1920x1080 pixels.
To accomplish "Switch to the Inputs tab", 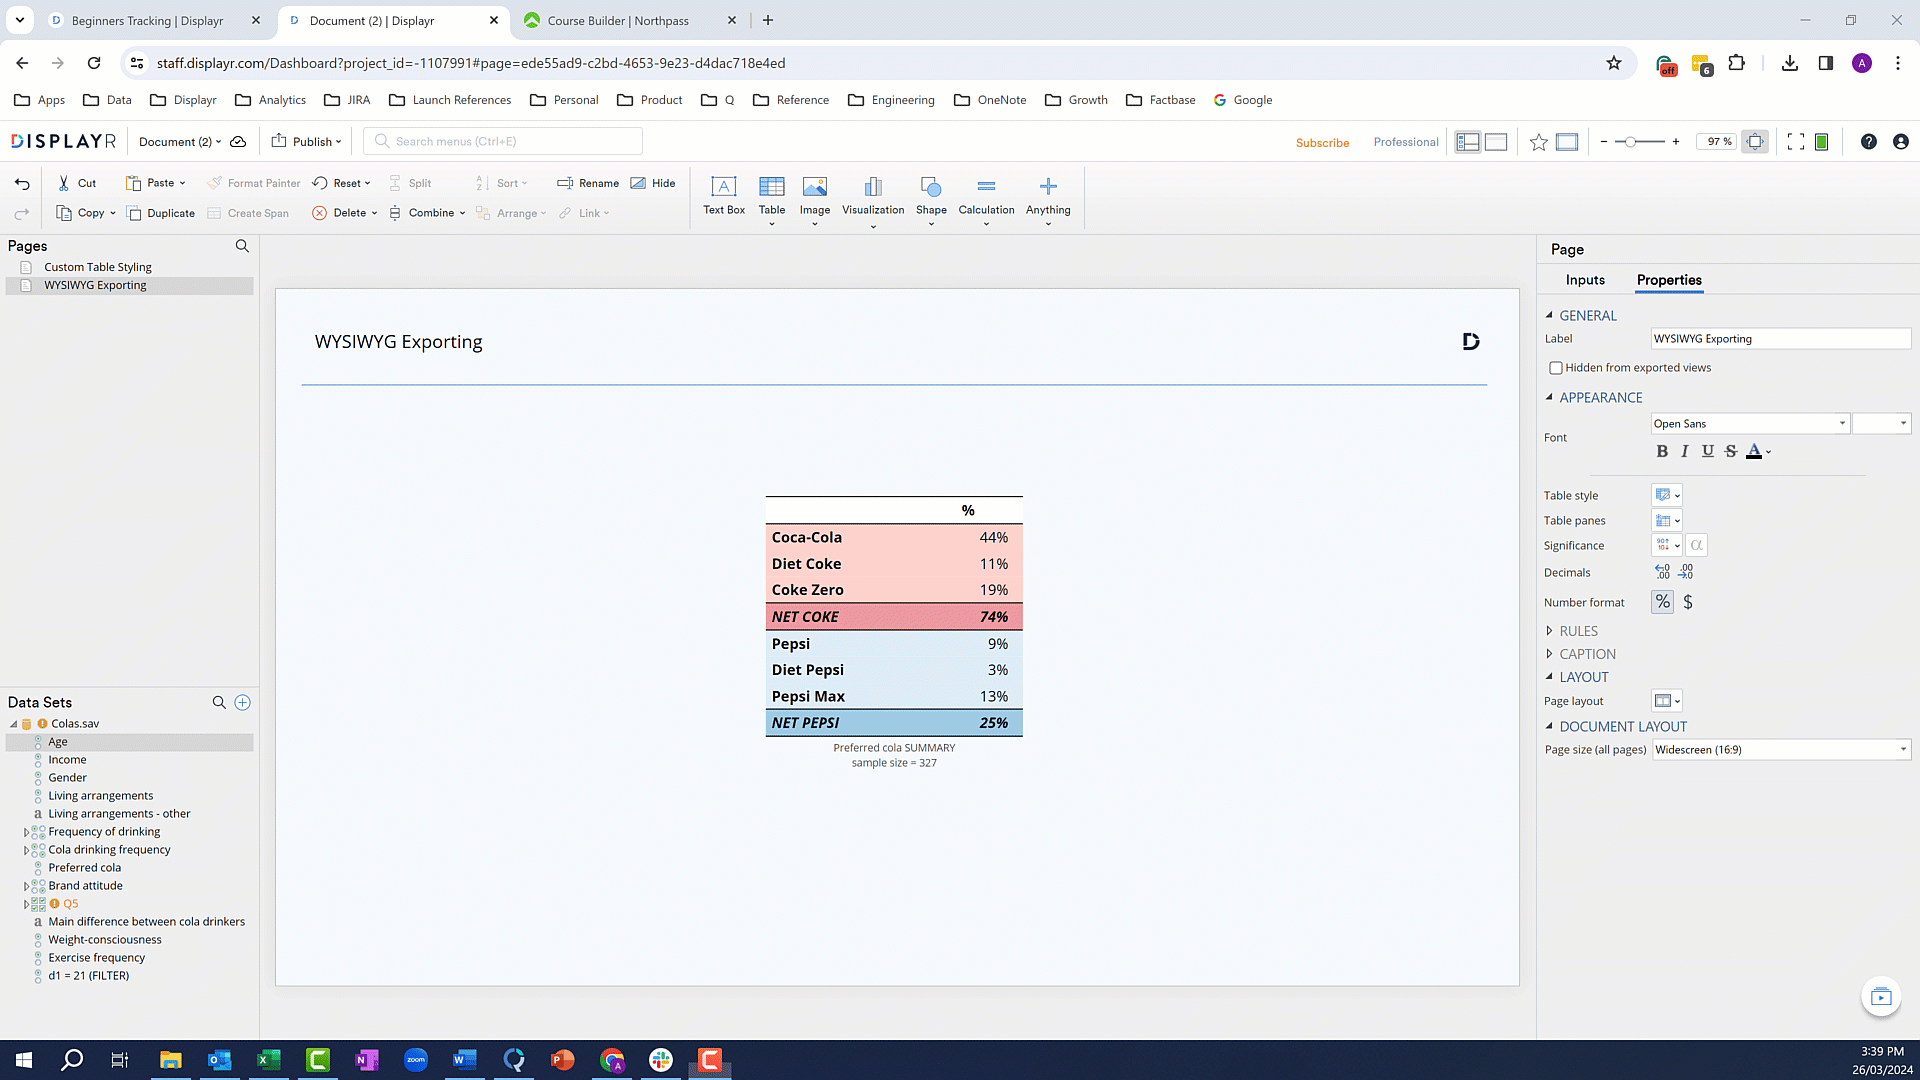I will (1585, 280).
